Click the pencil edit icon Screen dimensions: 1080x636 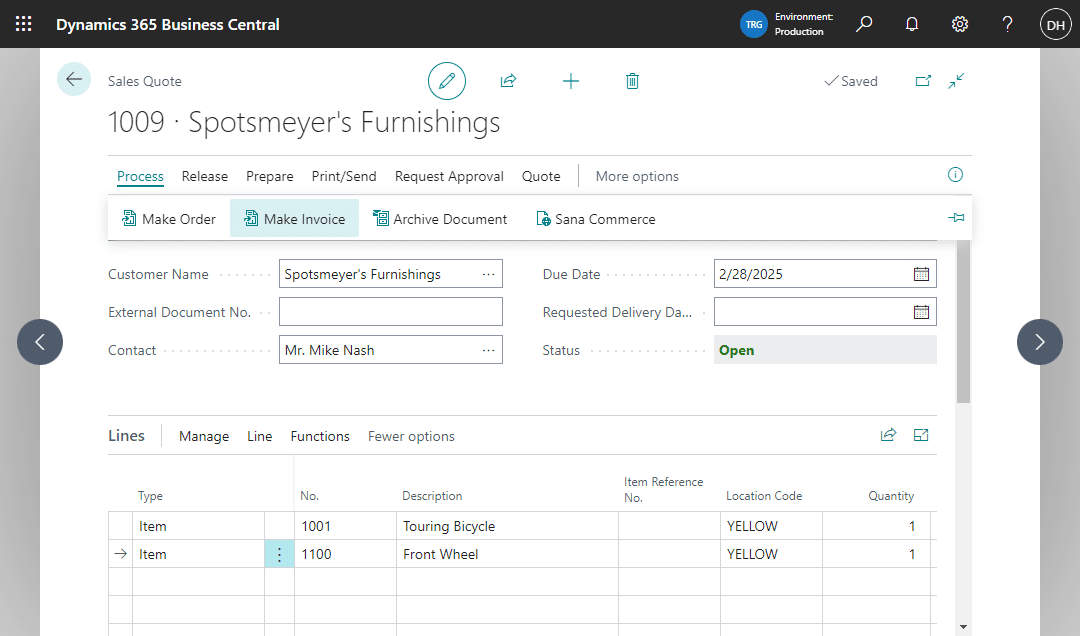pos(447,81)
